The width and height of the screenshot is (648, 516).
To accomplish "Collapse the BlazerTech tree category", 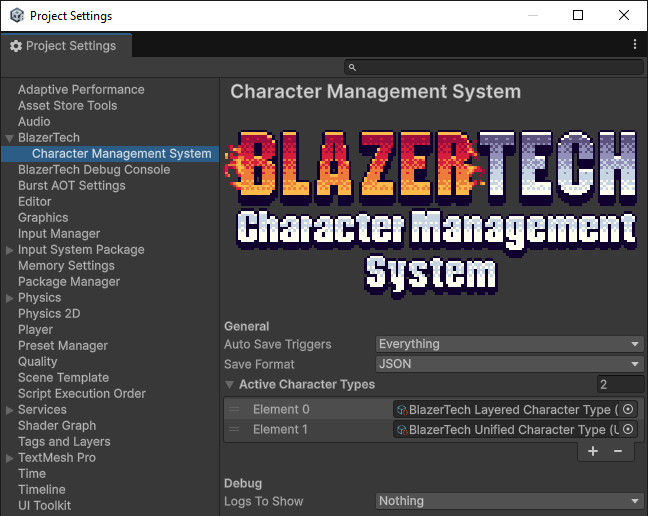I will coord(10,138).
